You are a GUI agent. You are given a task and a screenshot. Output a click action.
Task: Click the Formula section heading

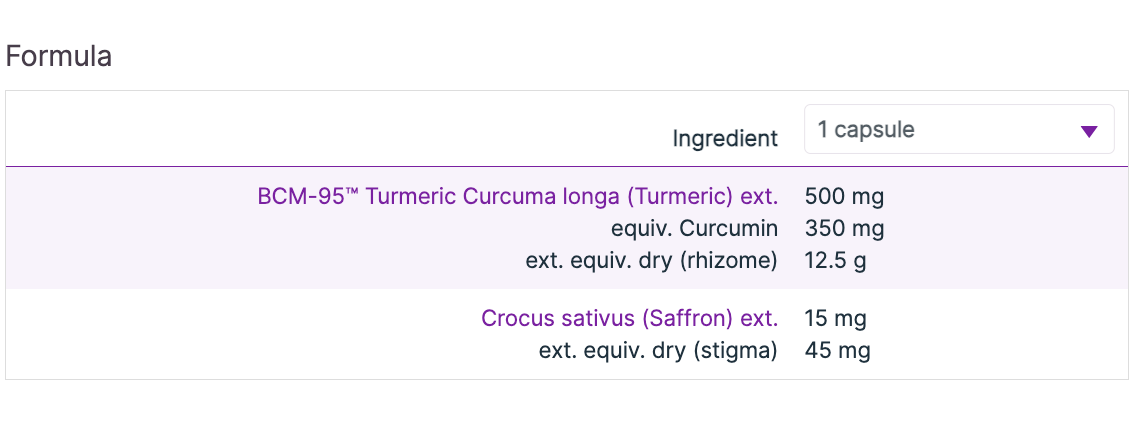pos(59,57)
